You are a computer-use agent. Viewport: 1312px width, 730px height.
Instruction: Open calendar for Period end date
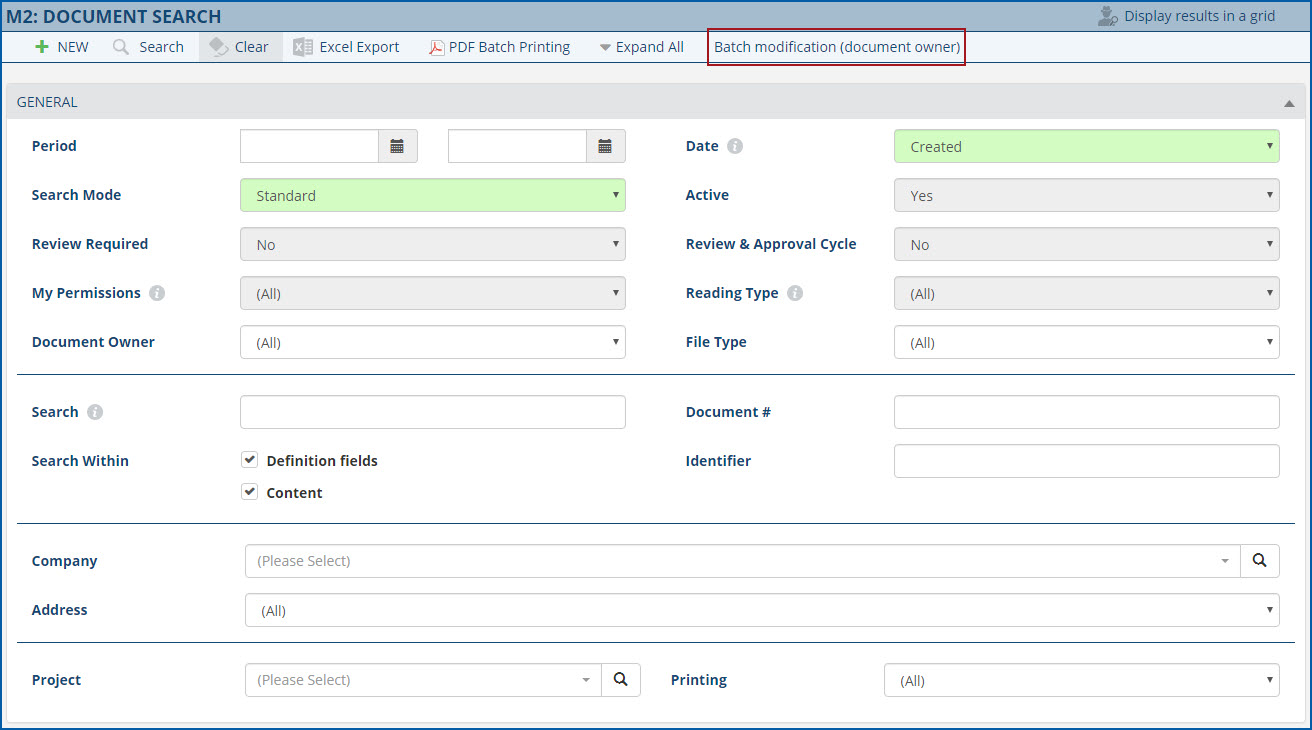point(605,146)
